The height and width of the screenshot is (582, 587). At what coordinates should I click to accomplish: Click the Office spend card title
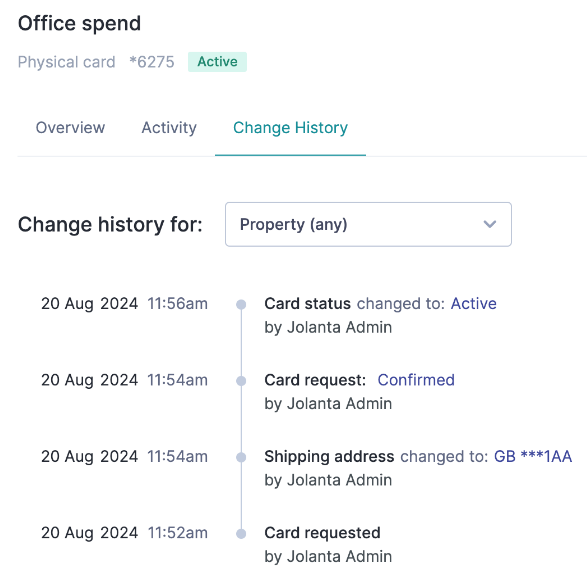(x=79, y=24)
